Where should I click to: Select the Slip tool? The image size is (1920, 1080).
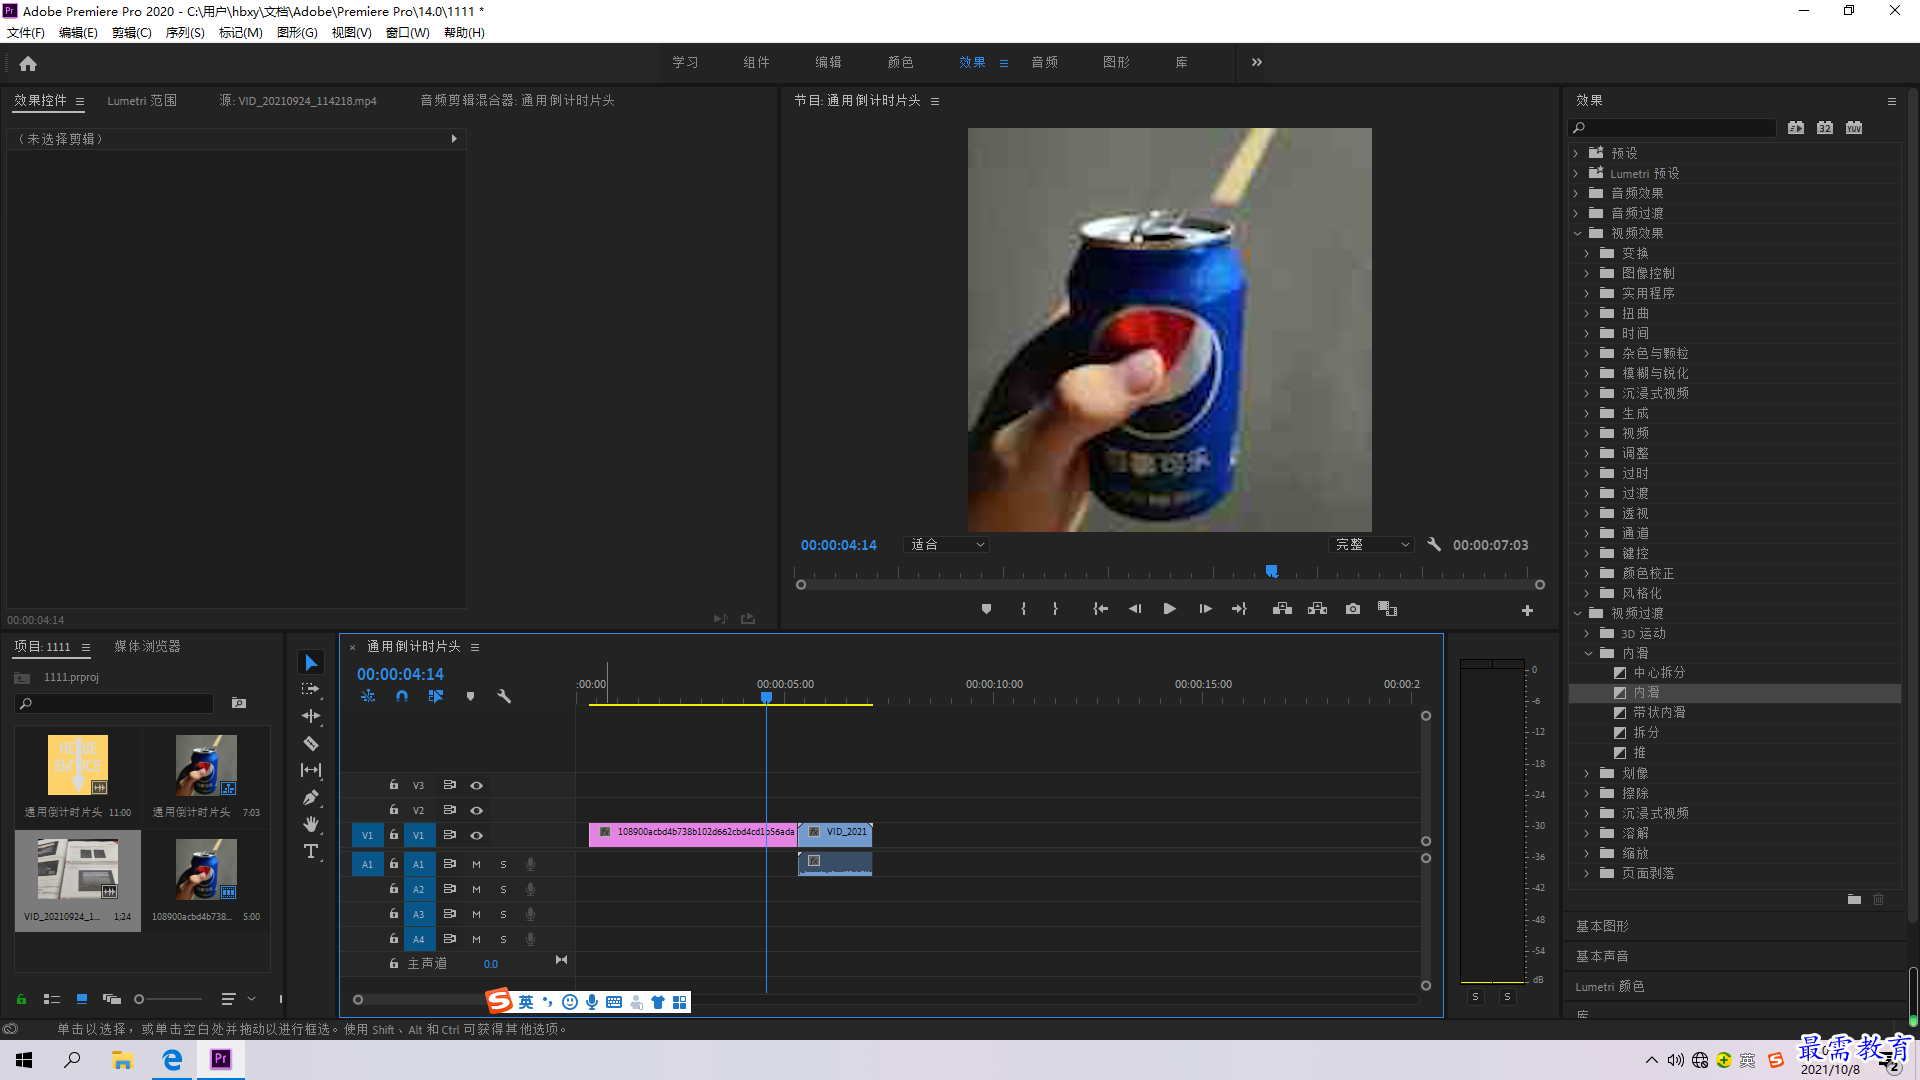pos(311,770)
